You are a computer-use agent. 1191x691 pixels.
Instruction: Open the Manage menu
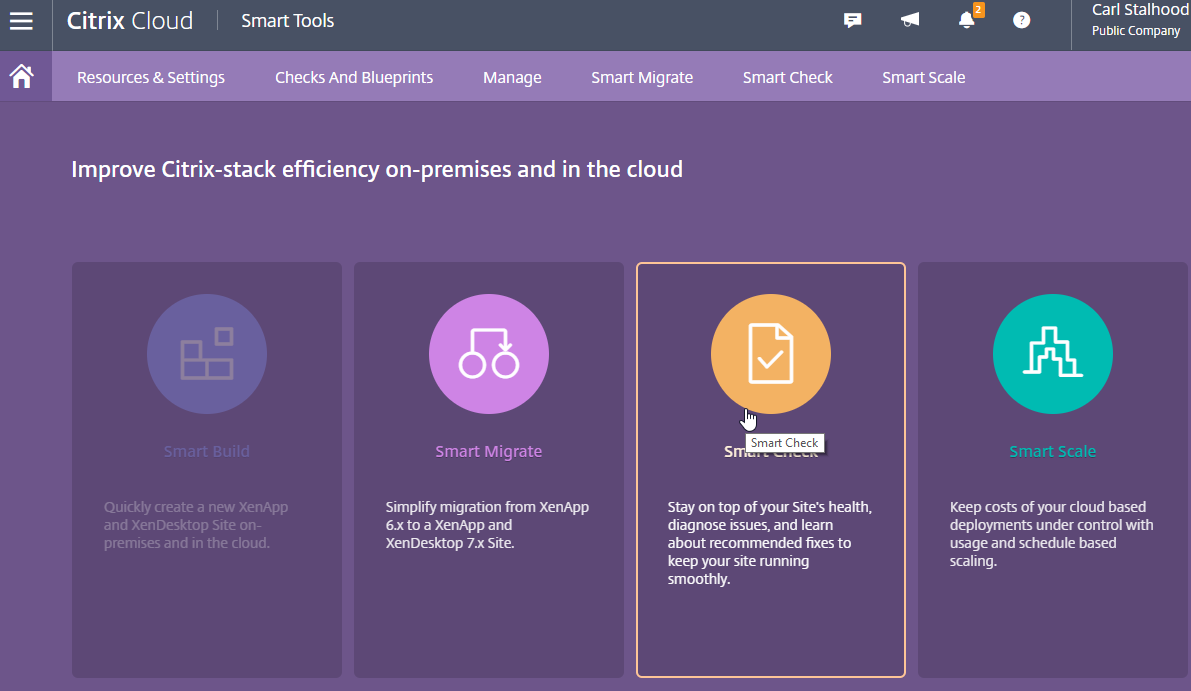click(x=512, y=77)
